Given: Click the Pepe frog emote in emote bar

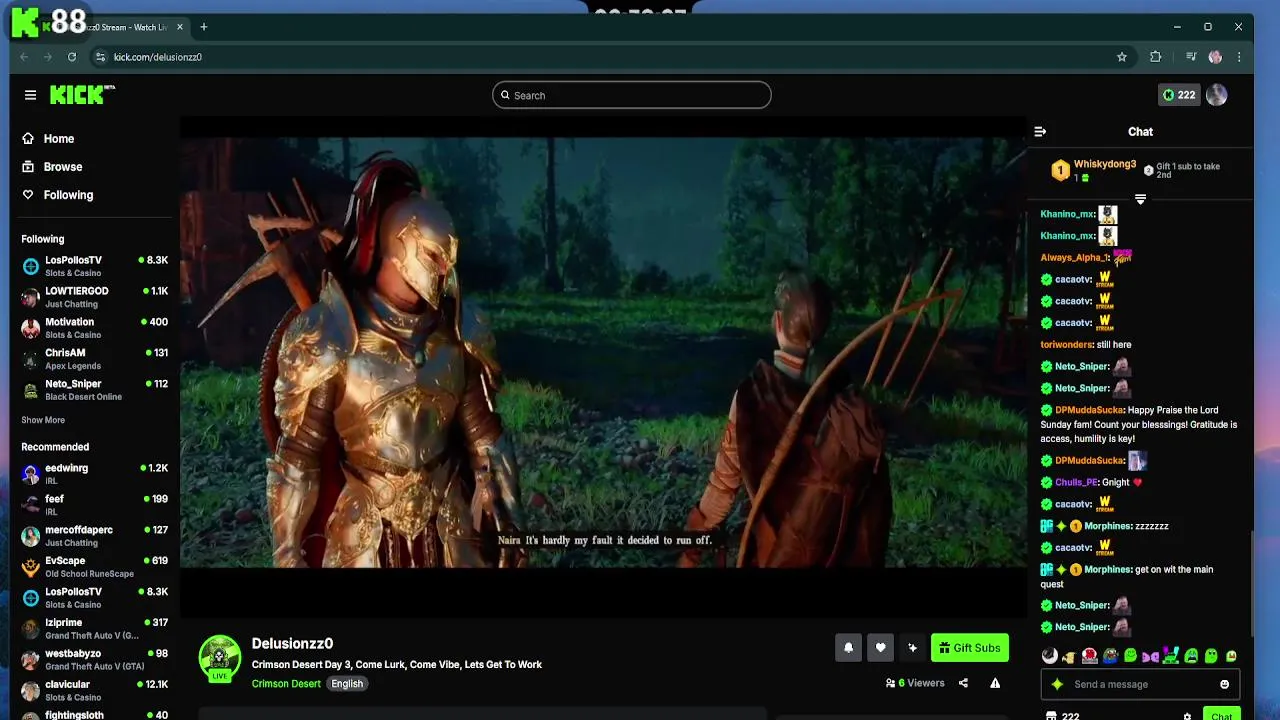Looking at the screenshot, I should coord(1110,656).
